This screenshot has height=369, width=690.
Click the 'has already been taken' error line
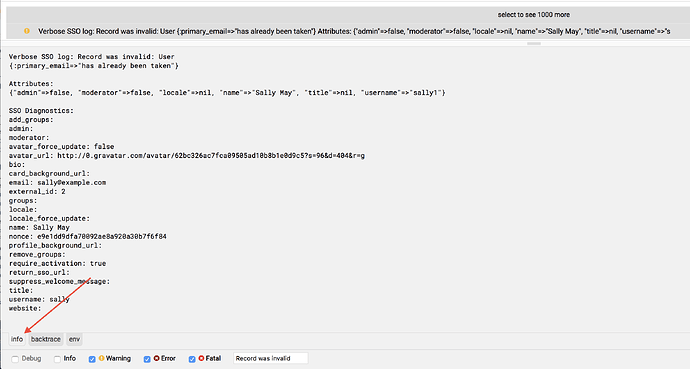pos(93,66)
